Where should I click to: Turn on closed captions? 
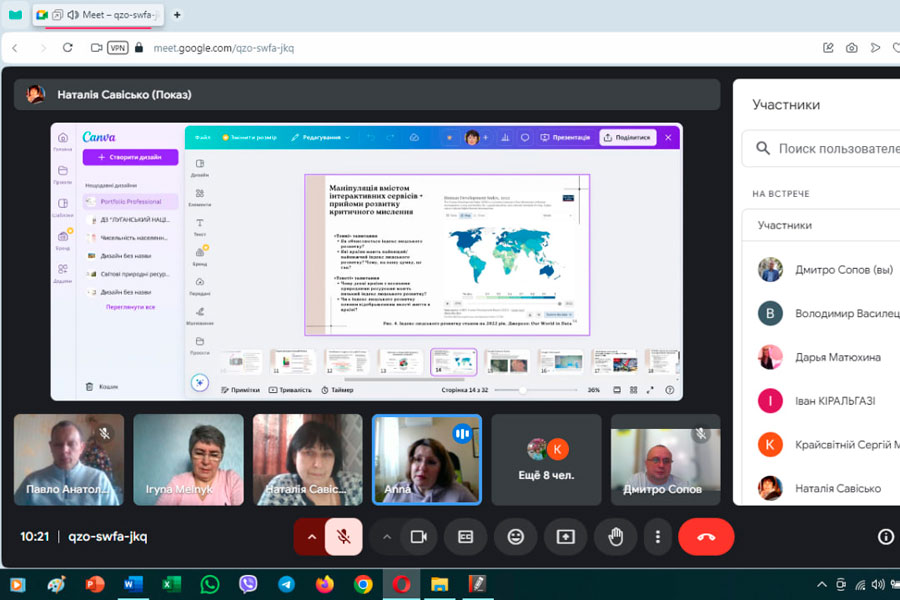pyautogui.click(x=466, y=537)
